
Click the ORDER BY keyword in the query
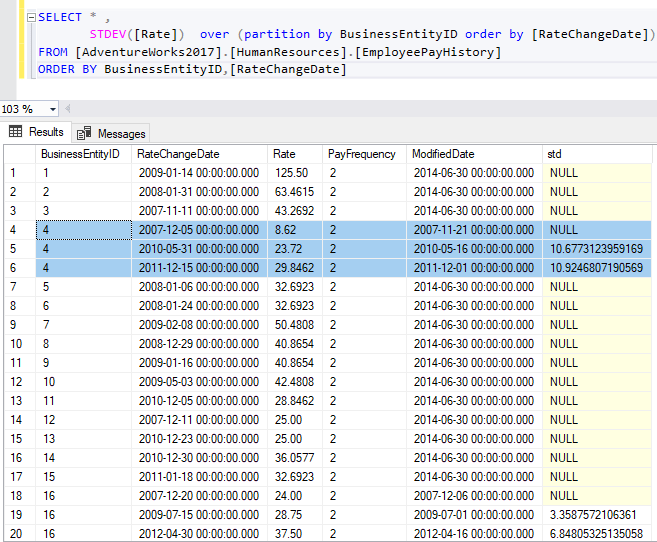tap(67, 69)
